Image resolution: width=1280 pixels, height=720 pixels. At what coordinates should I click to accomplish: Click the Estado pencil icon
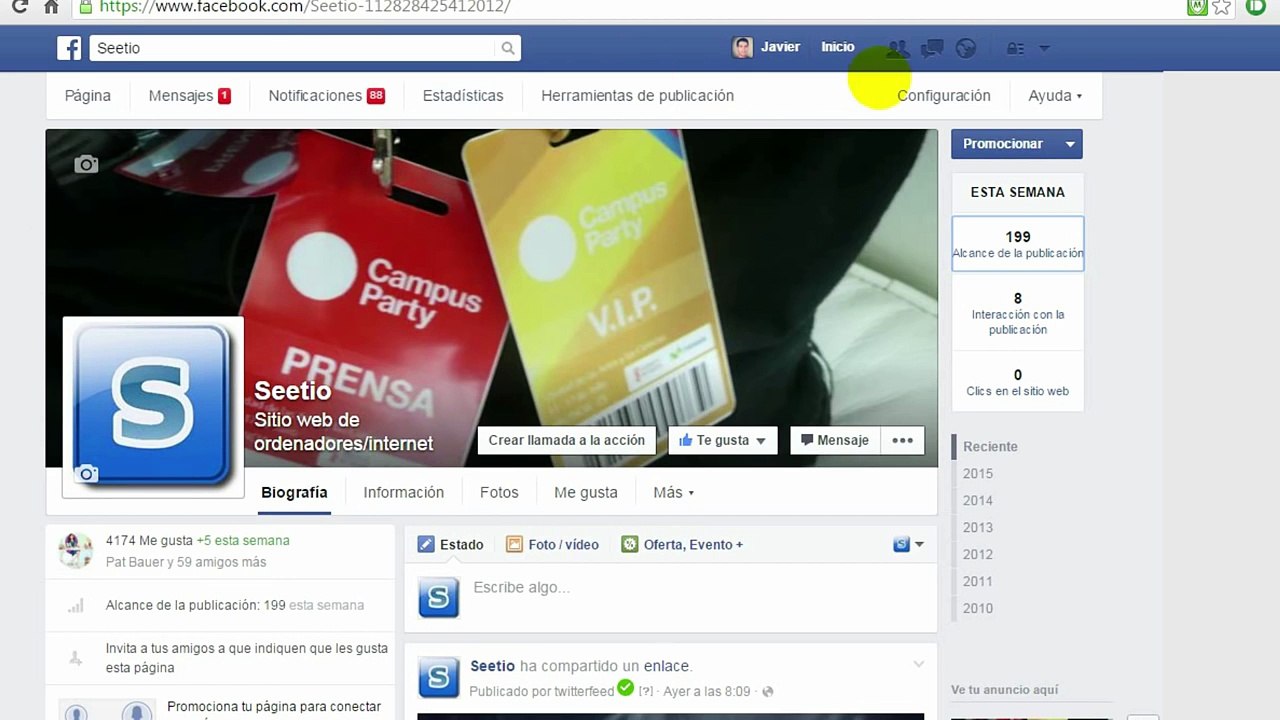pyautogui.click(x=426, y=544)
